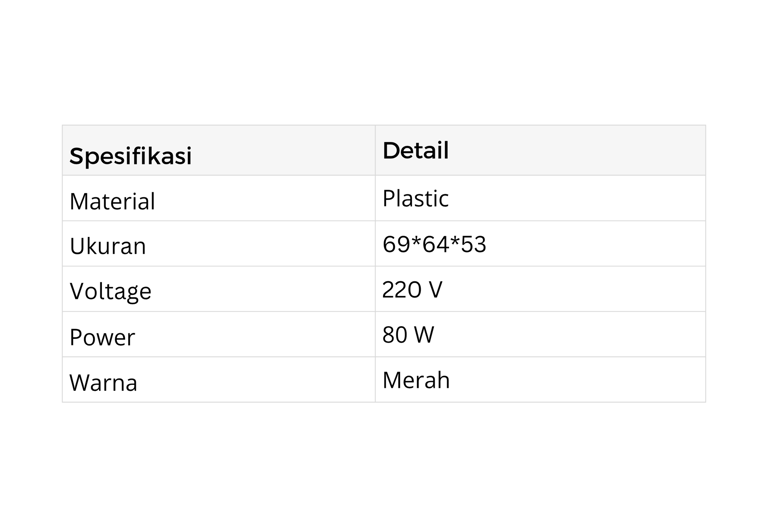The width and height of the screenshot is (768, 512).
Task: Click the V unit after 220
Action: pos(435,290)
